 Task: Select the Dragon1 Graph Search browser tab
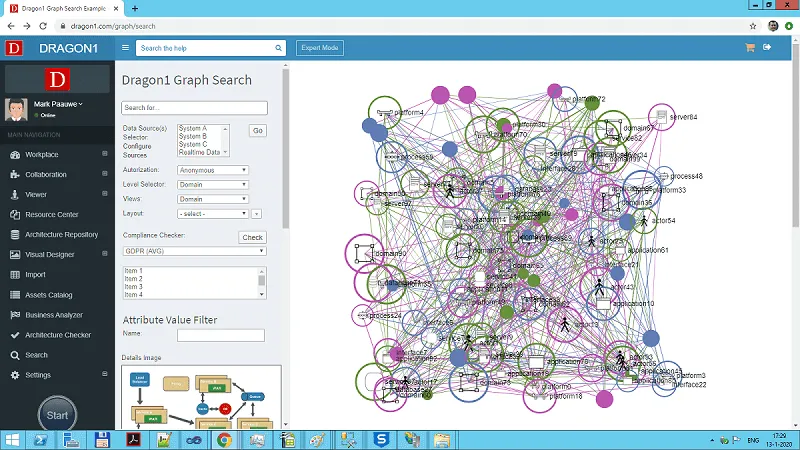(64, 9)
